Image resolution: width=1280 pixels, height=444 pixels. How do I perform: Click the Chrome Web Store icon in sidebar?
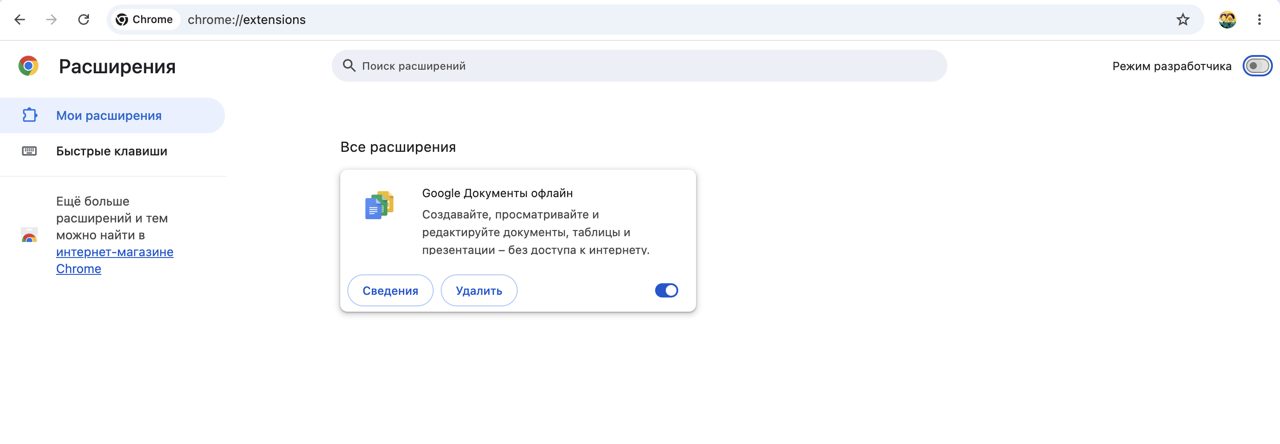pos(29,236)
